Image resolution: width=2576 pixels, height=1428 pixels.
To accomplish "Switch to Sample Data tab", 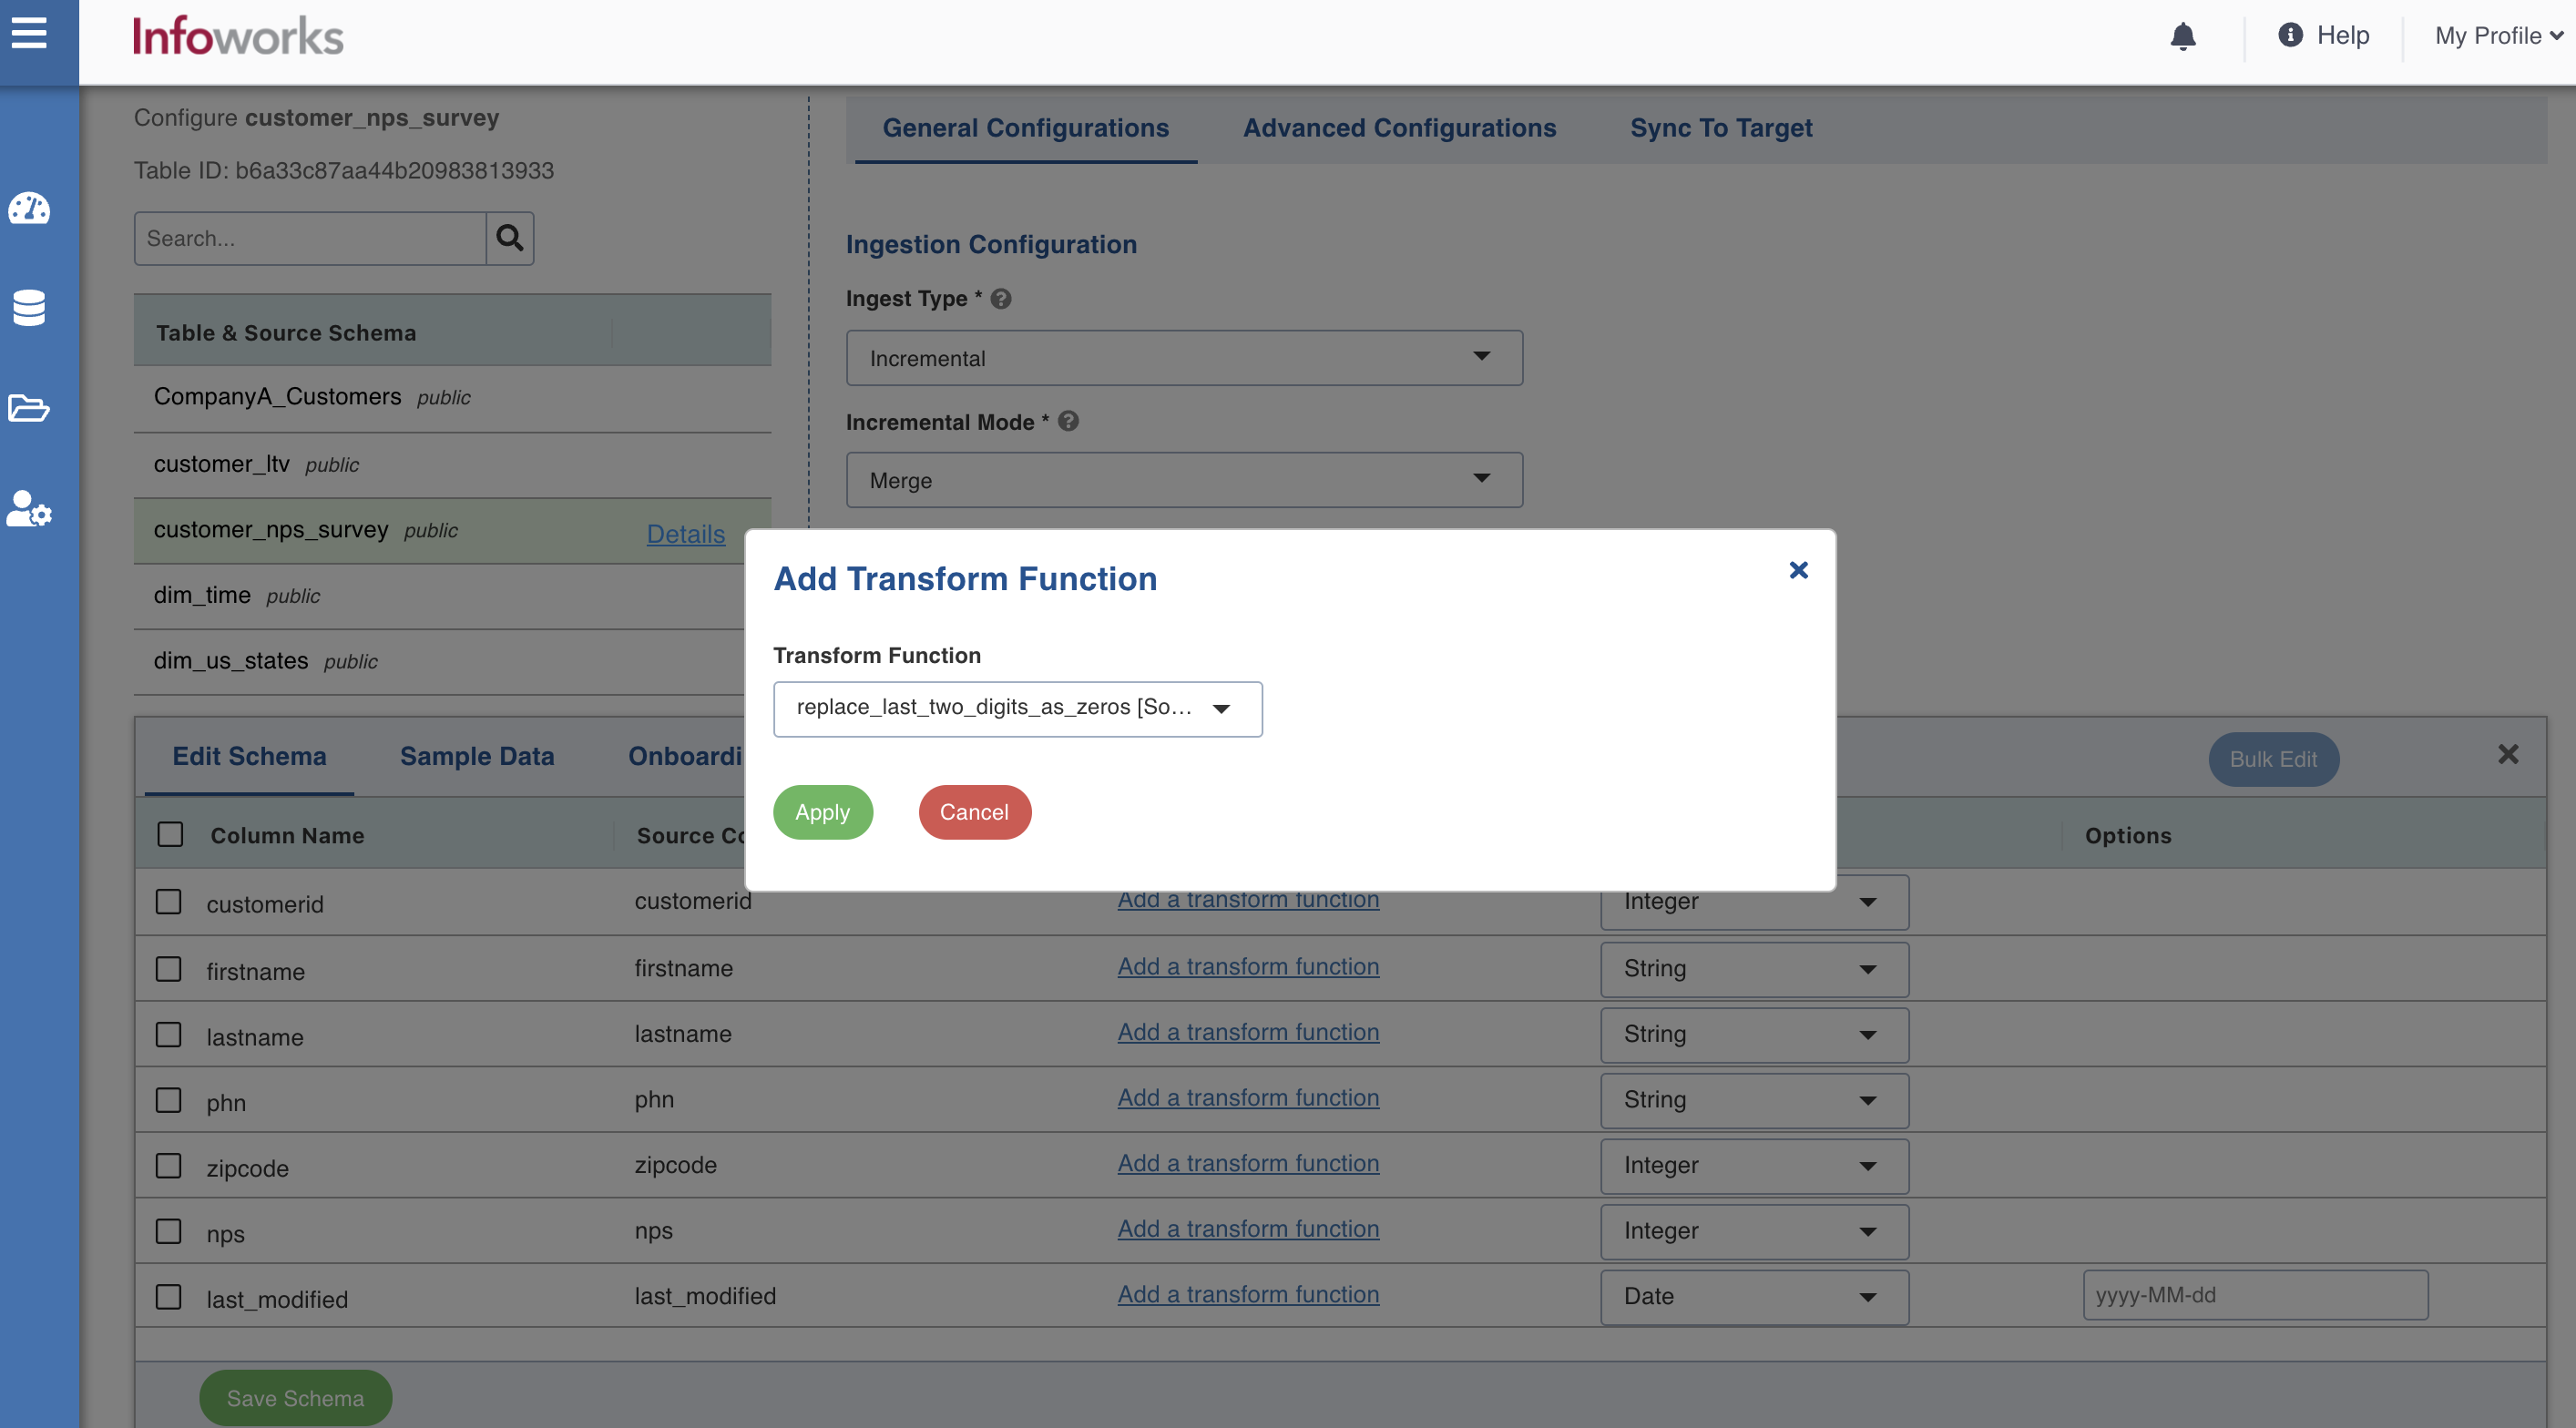I will pyautogui.click(x=477, y=757).
